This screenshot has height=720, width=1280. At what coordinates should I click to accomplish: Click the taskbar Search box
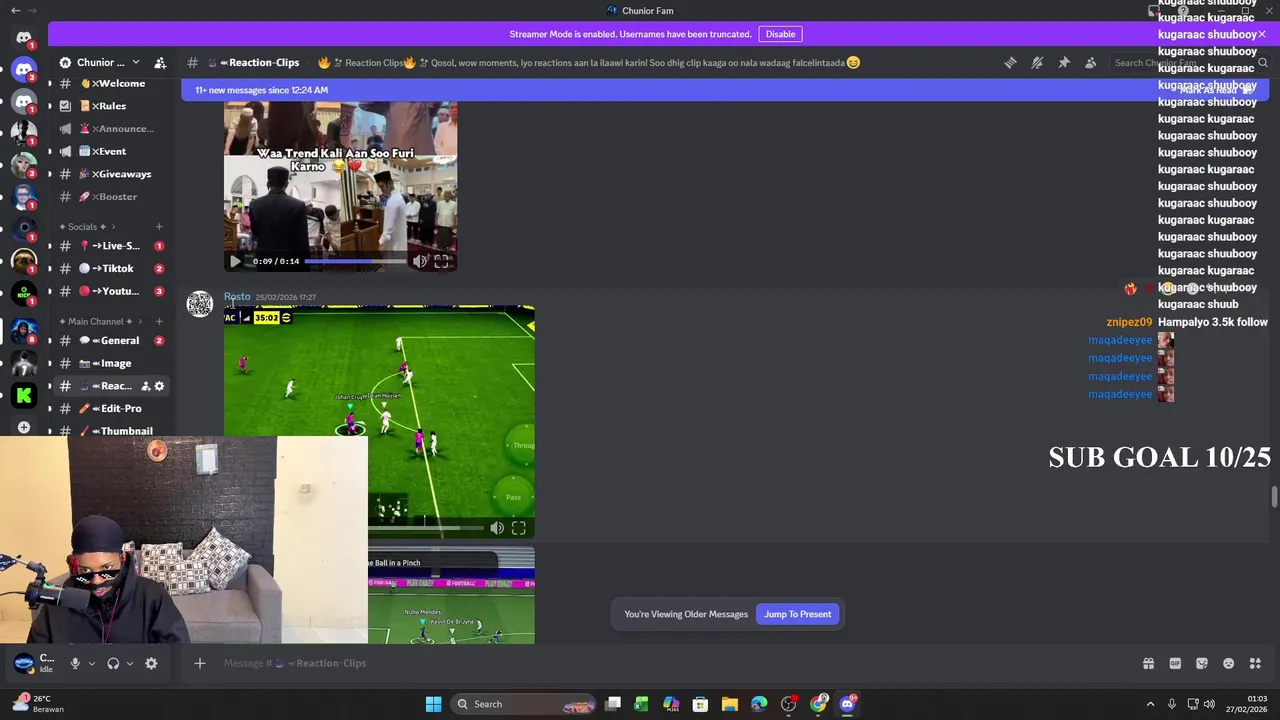(x=525, y=704)
